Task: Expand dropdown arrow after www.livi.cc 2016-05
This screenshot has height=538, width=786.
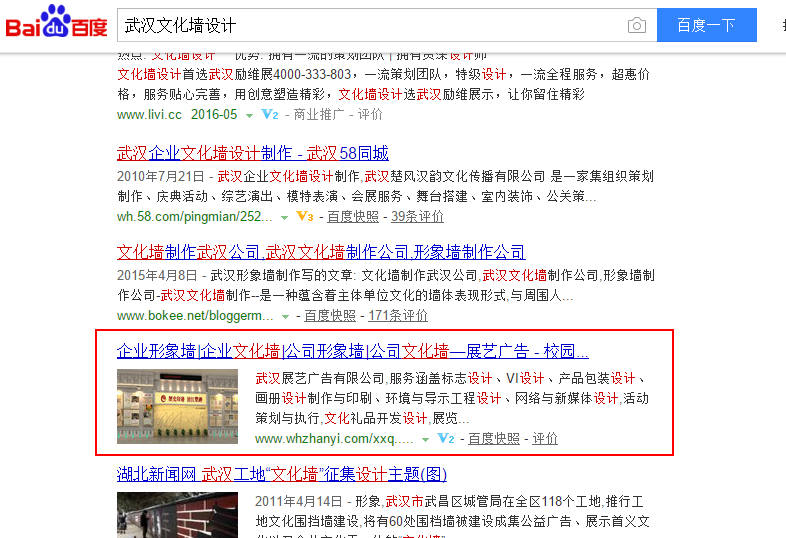Action: point(250,115)
